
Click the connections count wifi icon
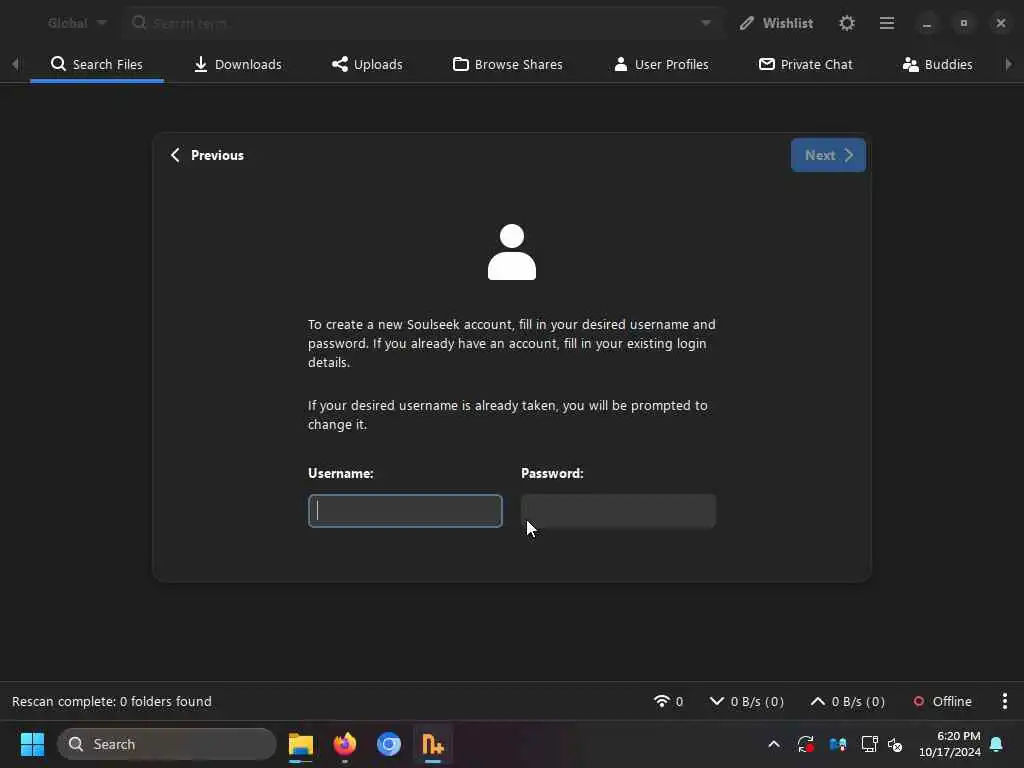(x=668, y=701)
